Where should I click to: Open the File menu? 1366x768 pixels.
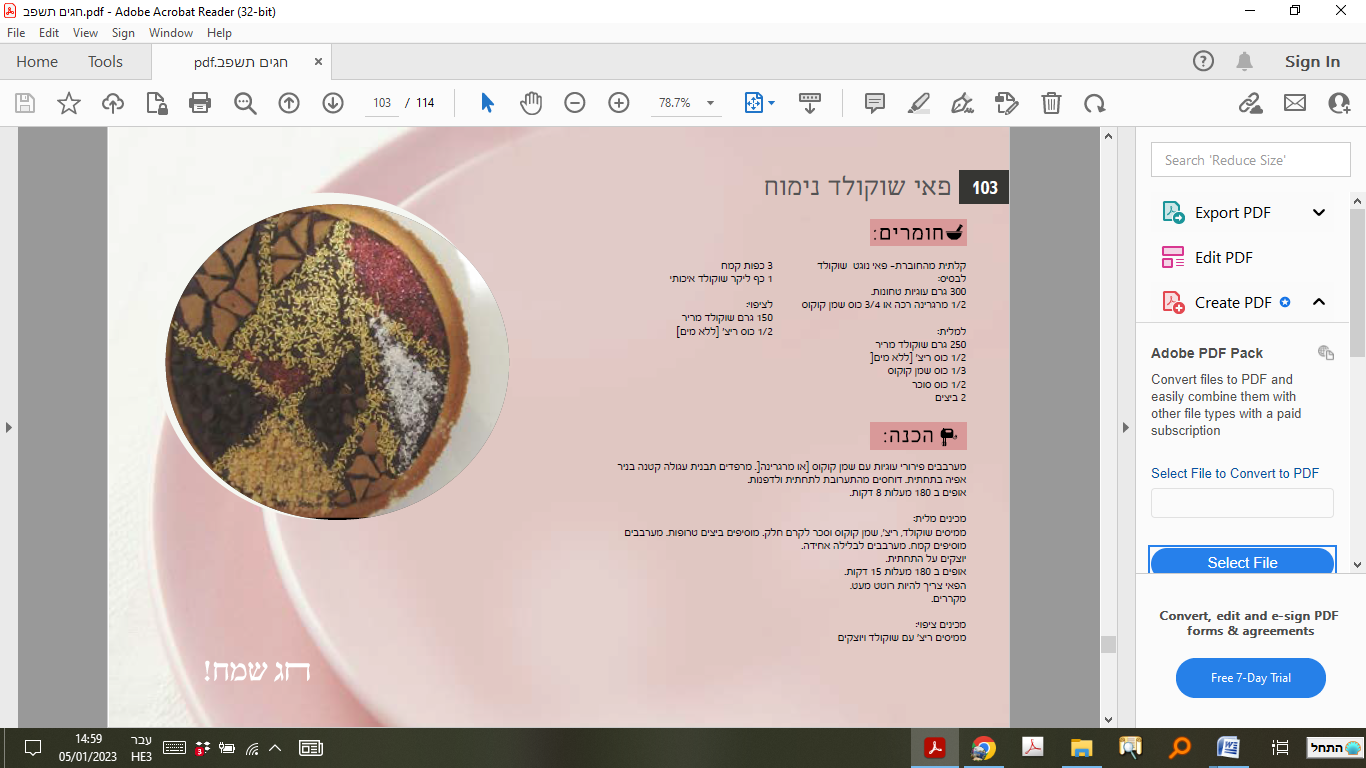coord(16,33)
